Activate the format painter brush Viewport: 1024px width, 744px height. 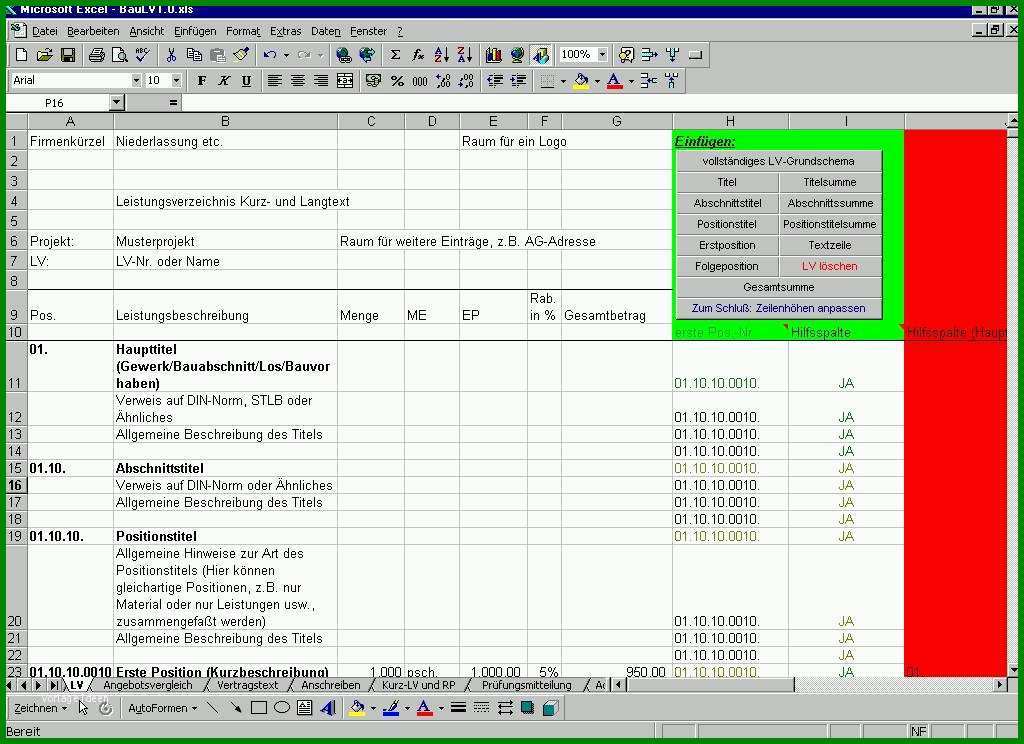tap(241, 55)
